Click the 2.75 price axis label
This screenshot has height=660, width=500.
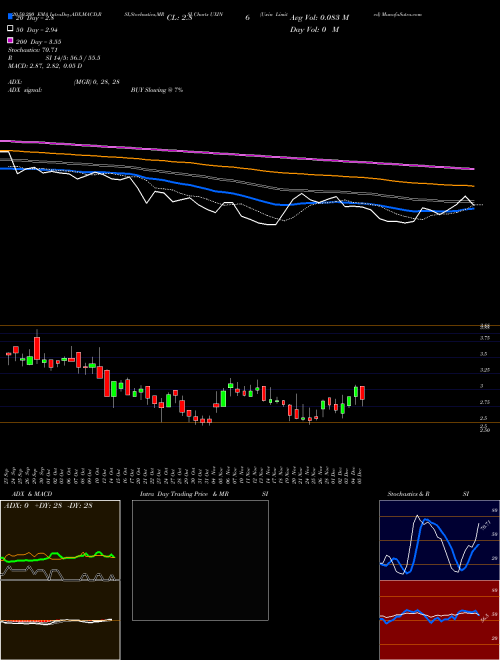484,402
